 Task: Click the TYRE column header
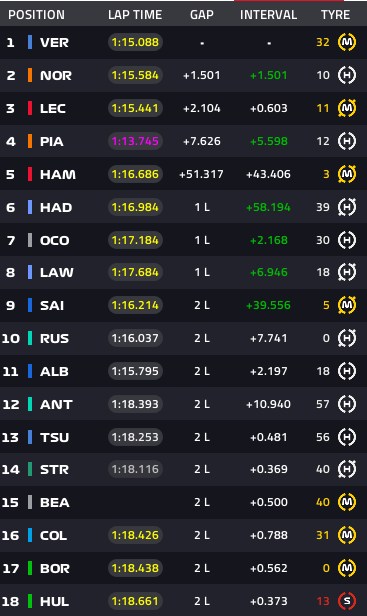coord(335,15)
